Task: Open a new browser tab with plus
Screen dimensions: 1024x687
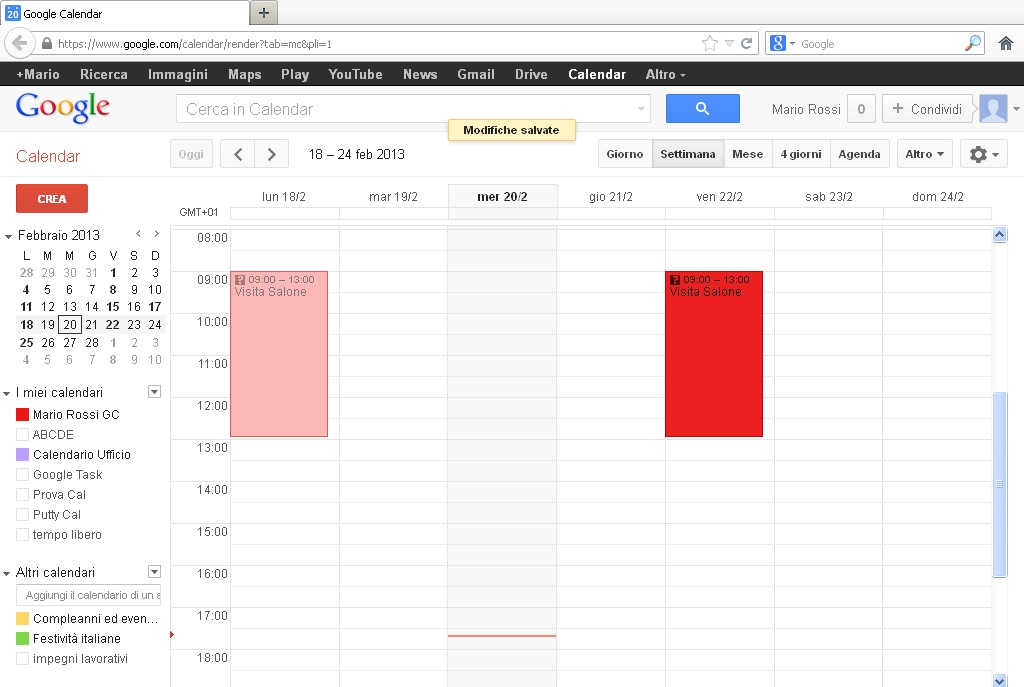Action: coord(264,13)
